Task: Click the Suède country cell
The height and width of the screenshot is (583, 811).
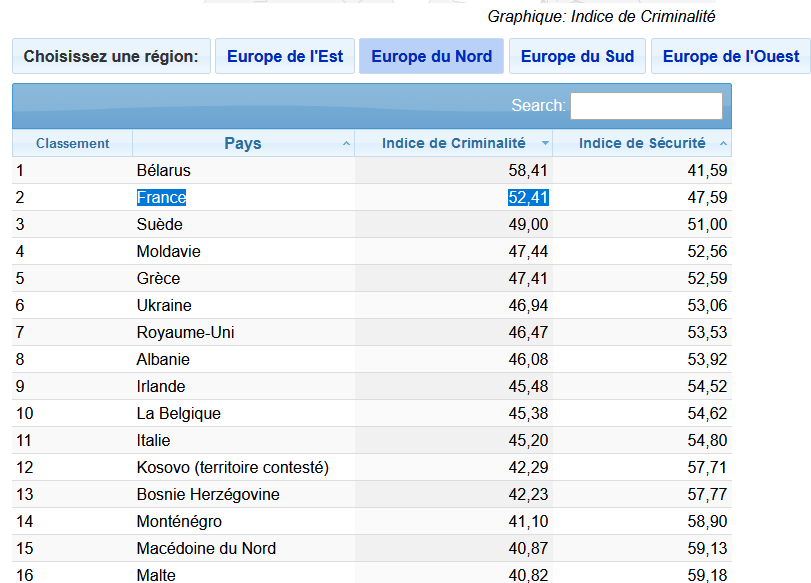Action: [160, 225]
